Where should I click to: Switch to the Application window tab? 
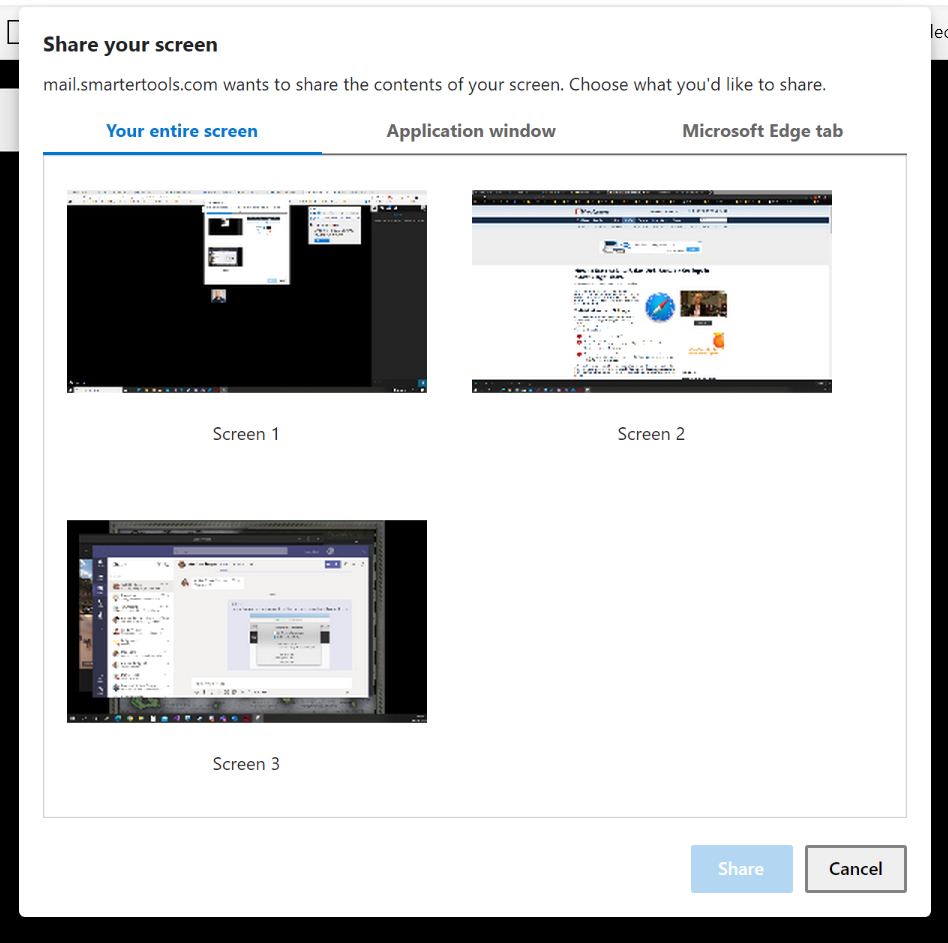[470, 131]
